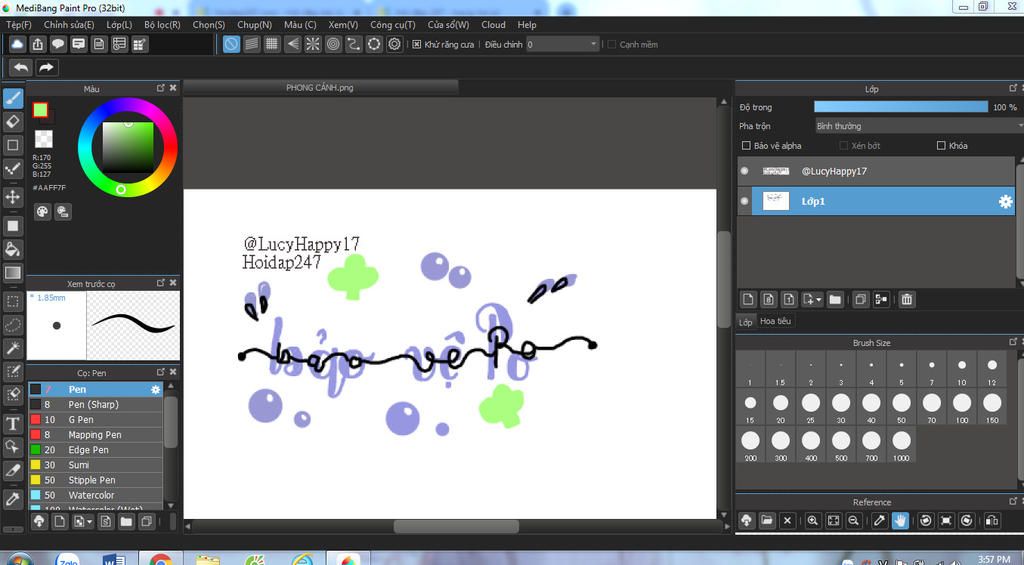Open the Tệp(F) menu
1024x565 pixels.
(19, 25)
